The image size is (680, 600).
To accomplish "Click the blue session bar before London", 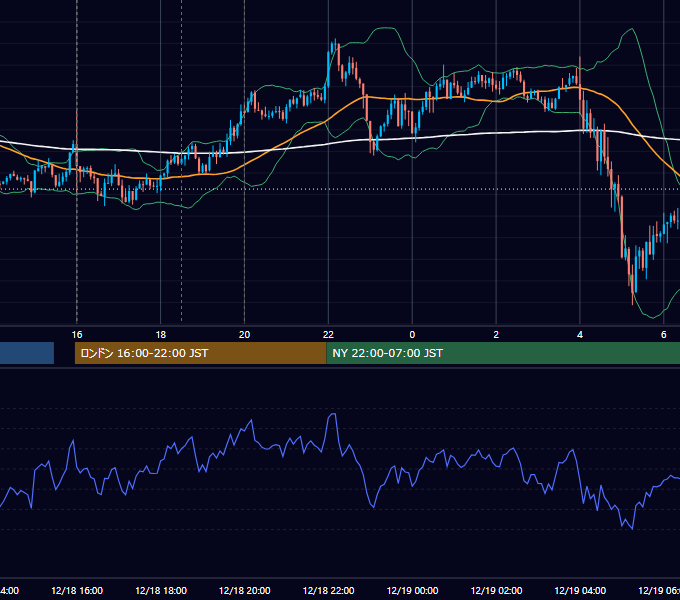I will tap(27, 353).
